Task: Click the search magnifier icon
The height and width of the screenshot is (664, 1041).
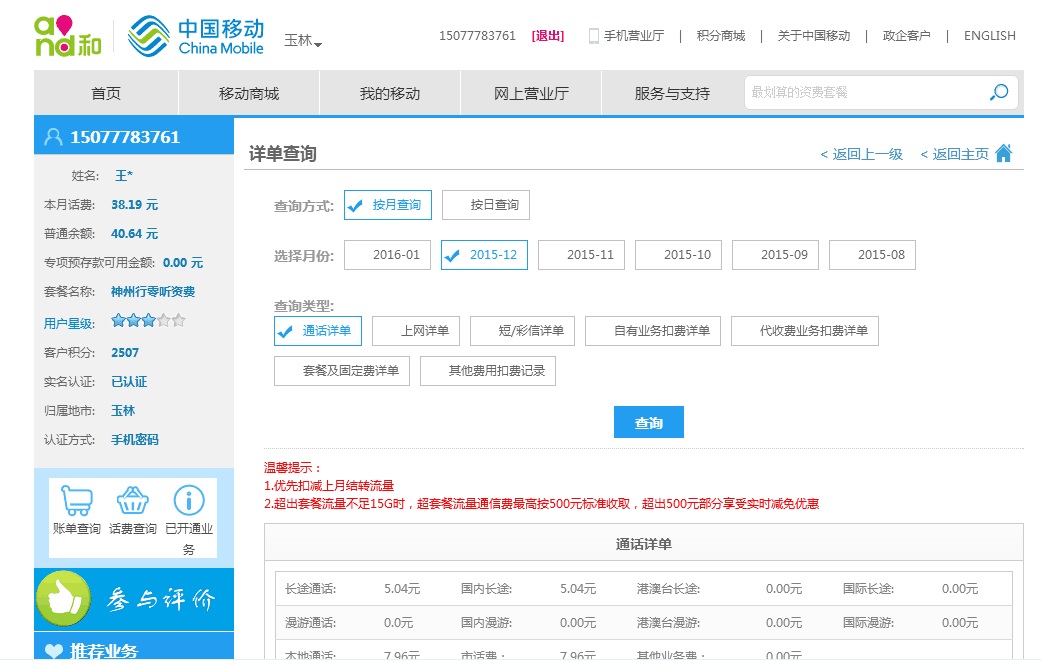Action: tap(998, 93)
